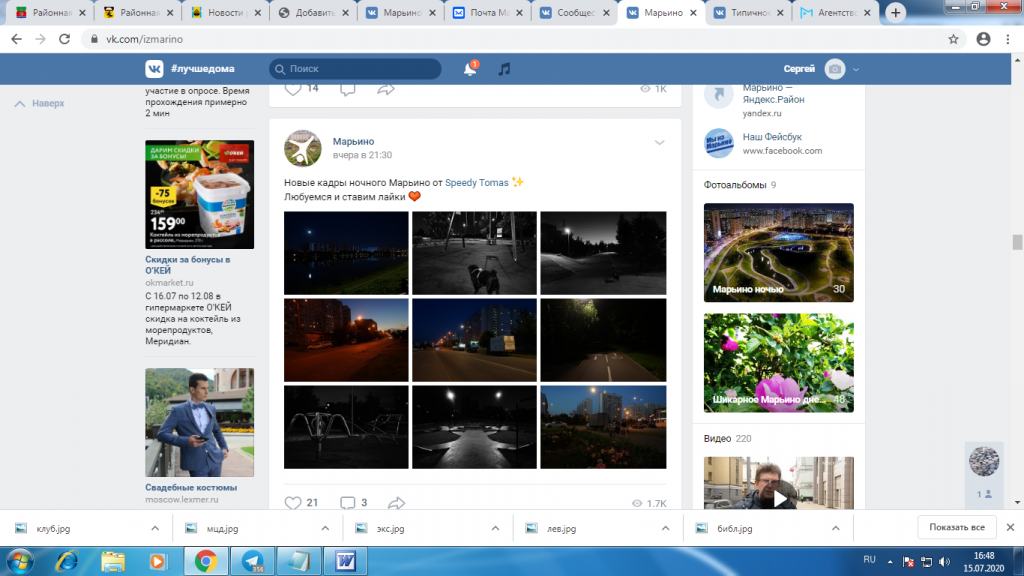Bookmark this page with star icon
Viewport: 1024px width, 576px height.
(953, 39)
